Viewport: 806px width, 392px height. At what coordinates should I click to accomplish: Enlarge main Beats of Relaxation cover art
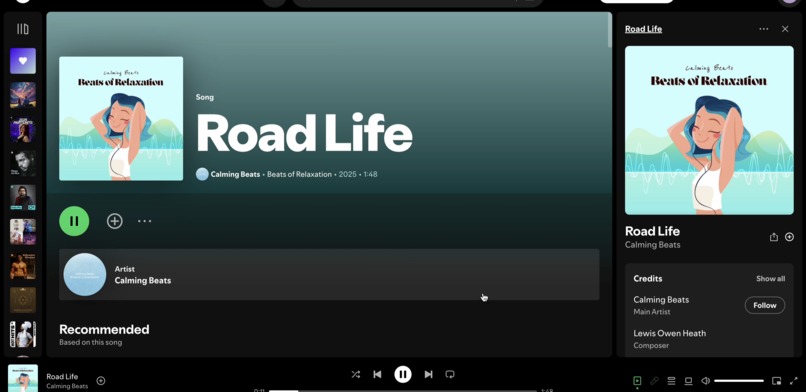(121, 118)
